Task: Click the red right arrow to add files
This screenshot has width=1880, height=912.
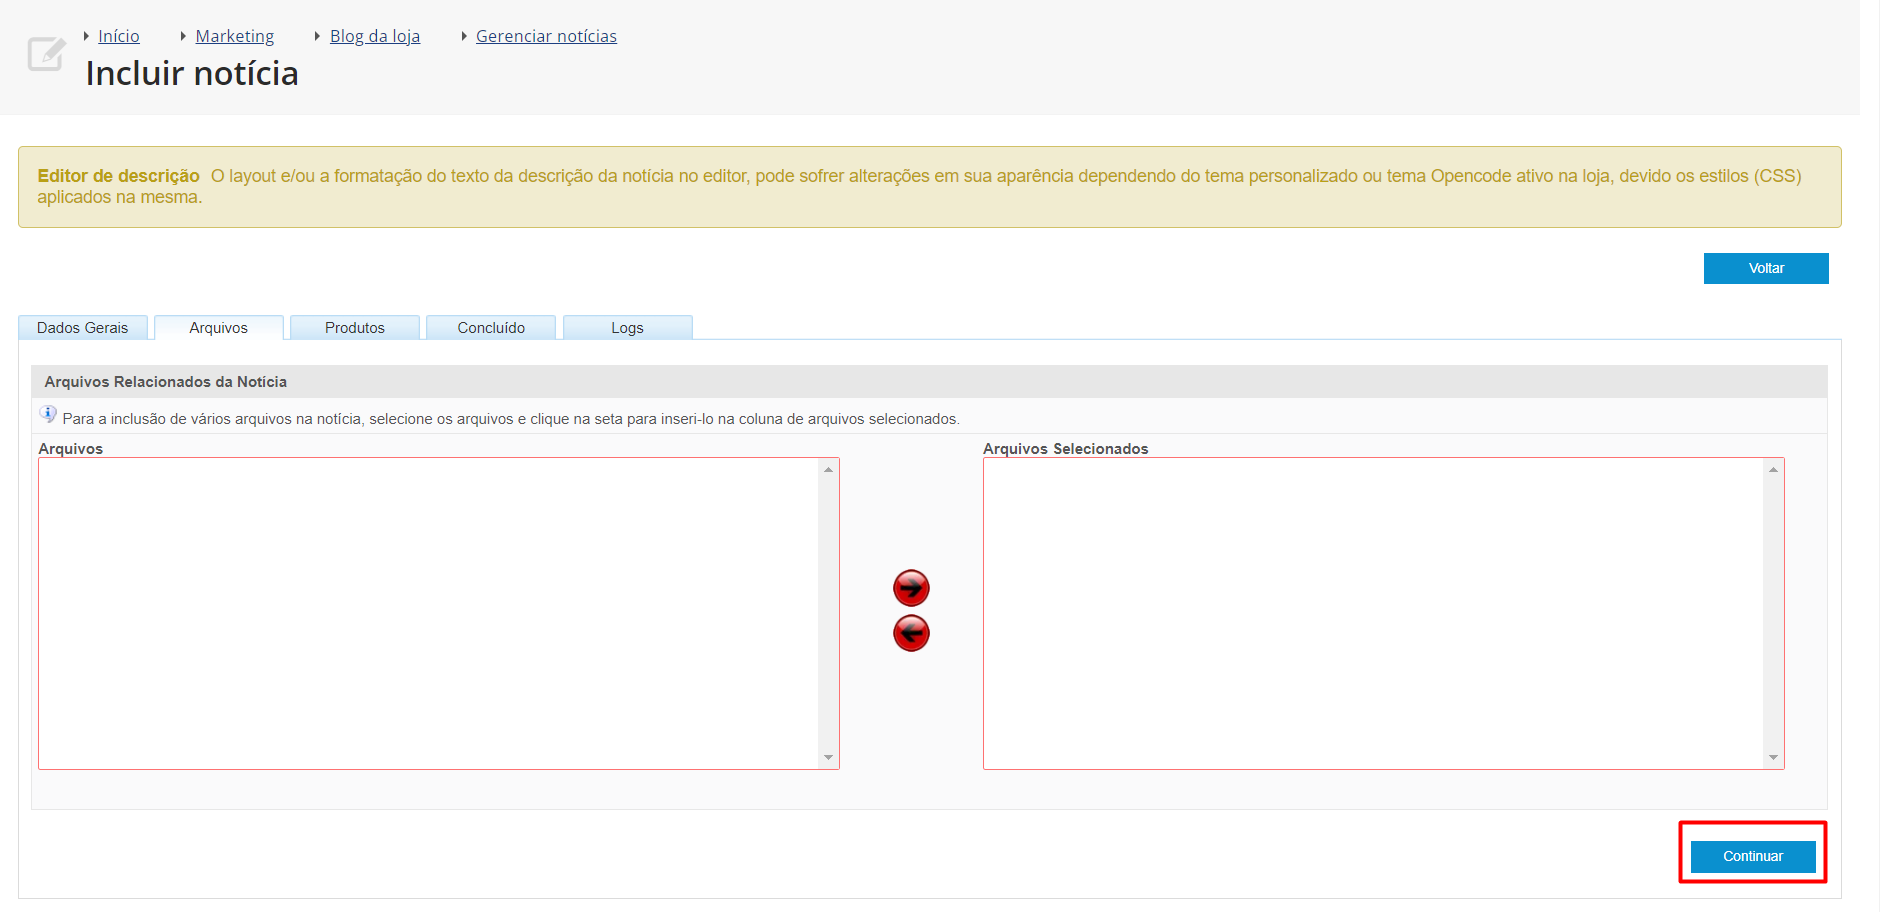Action: click(x=911, y=588)
